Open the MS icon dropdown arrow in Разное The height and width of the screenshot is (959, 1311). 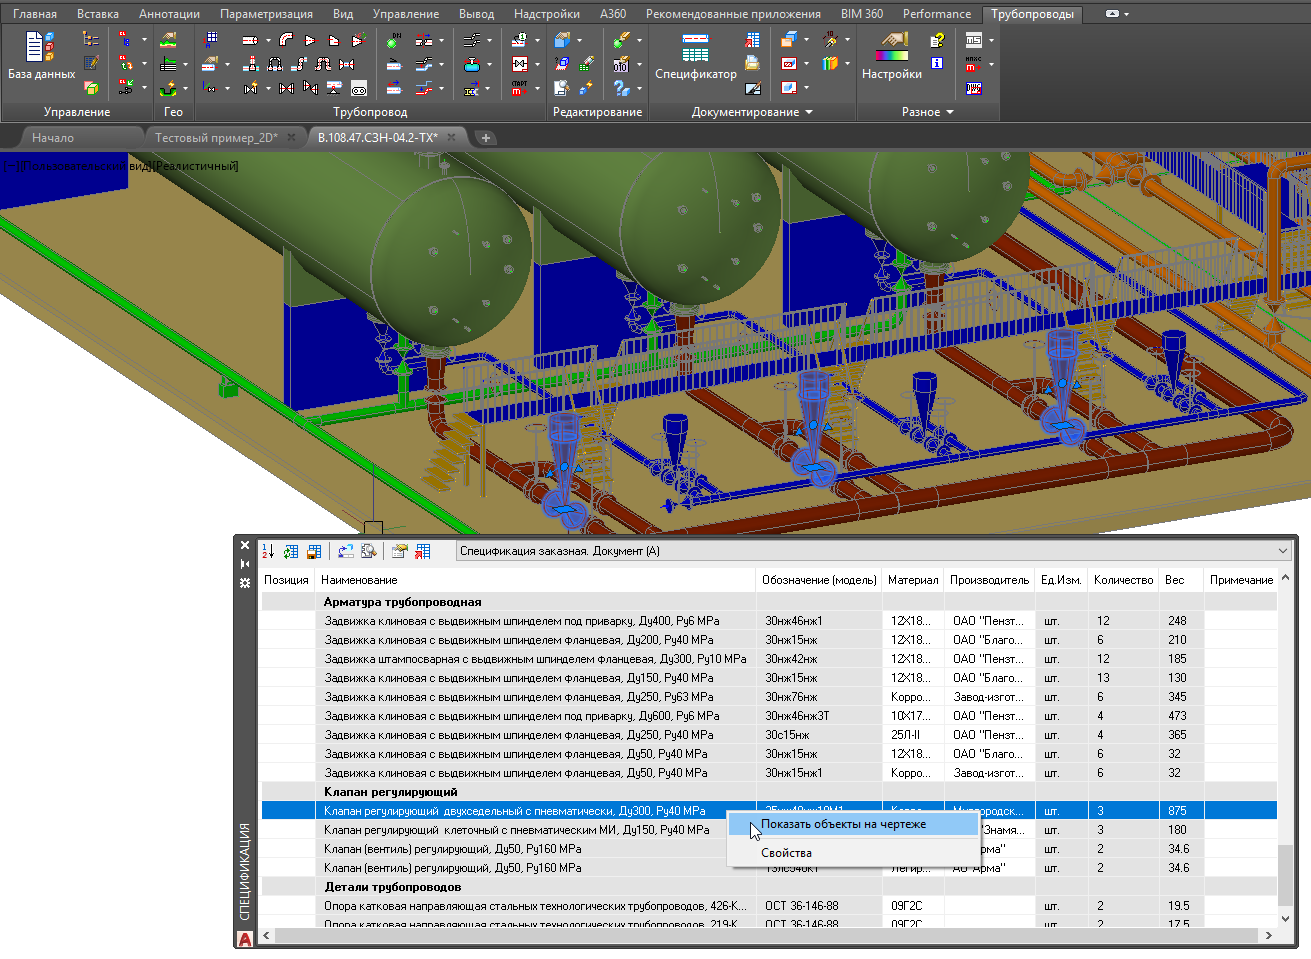(x=991, y=40)
